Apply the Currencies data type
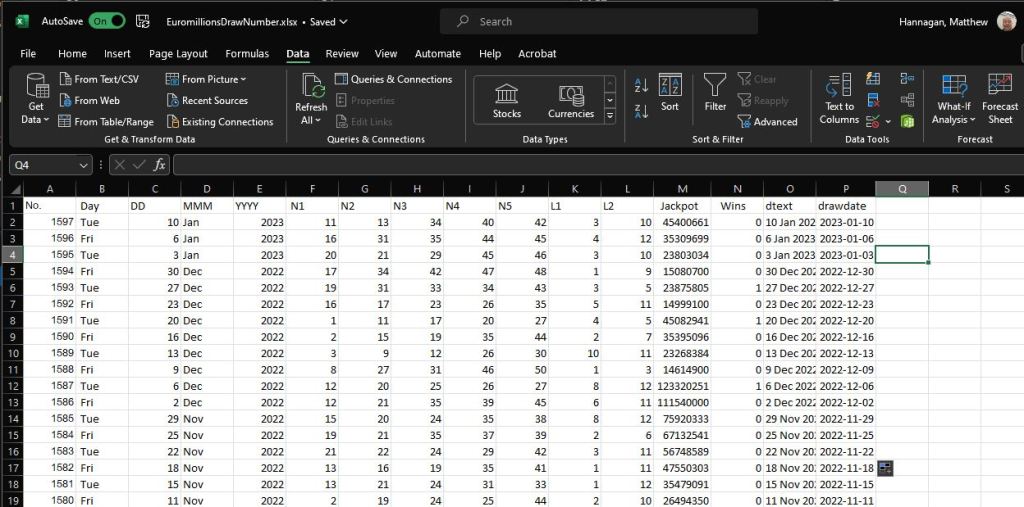 (571, 101)
